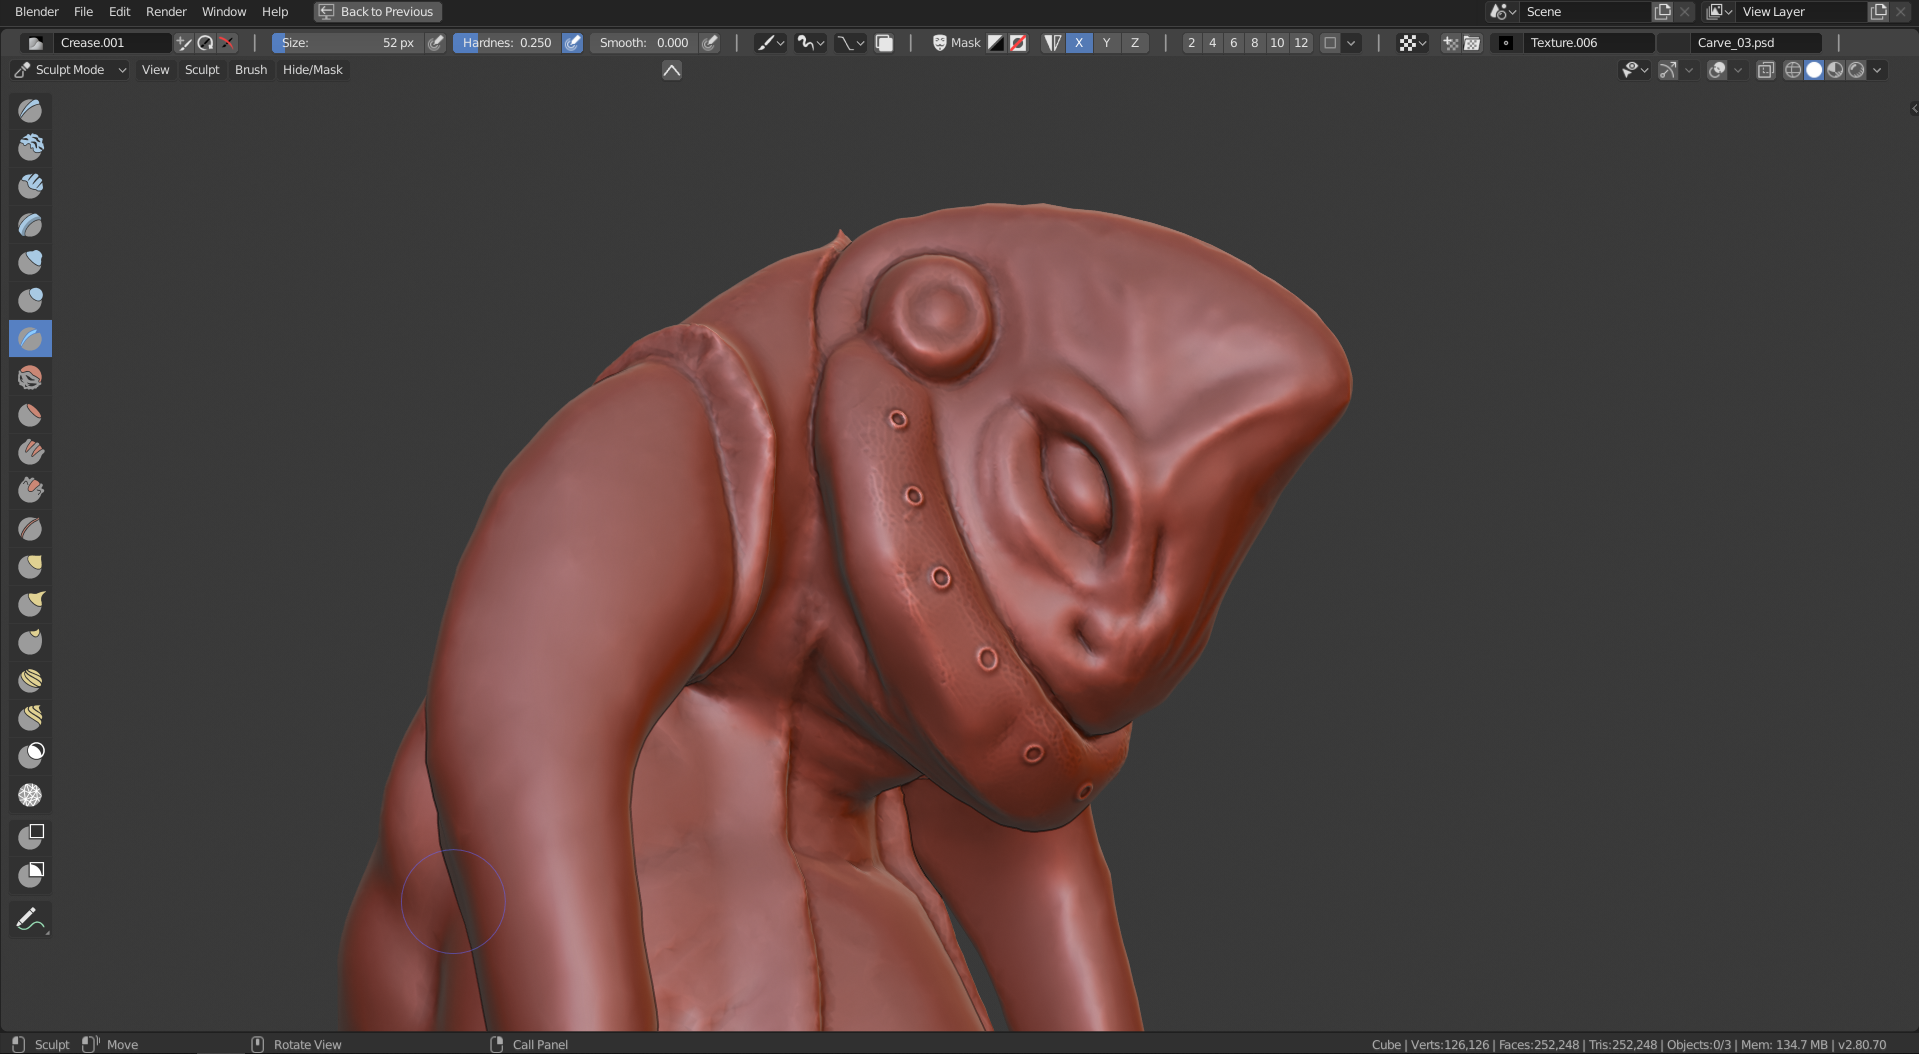1919x1054 pixels.
Task: Select the Inflate brush tool
Action: [30, 262]
